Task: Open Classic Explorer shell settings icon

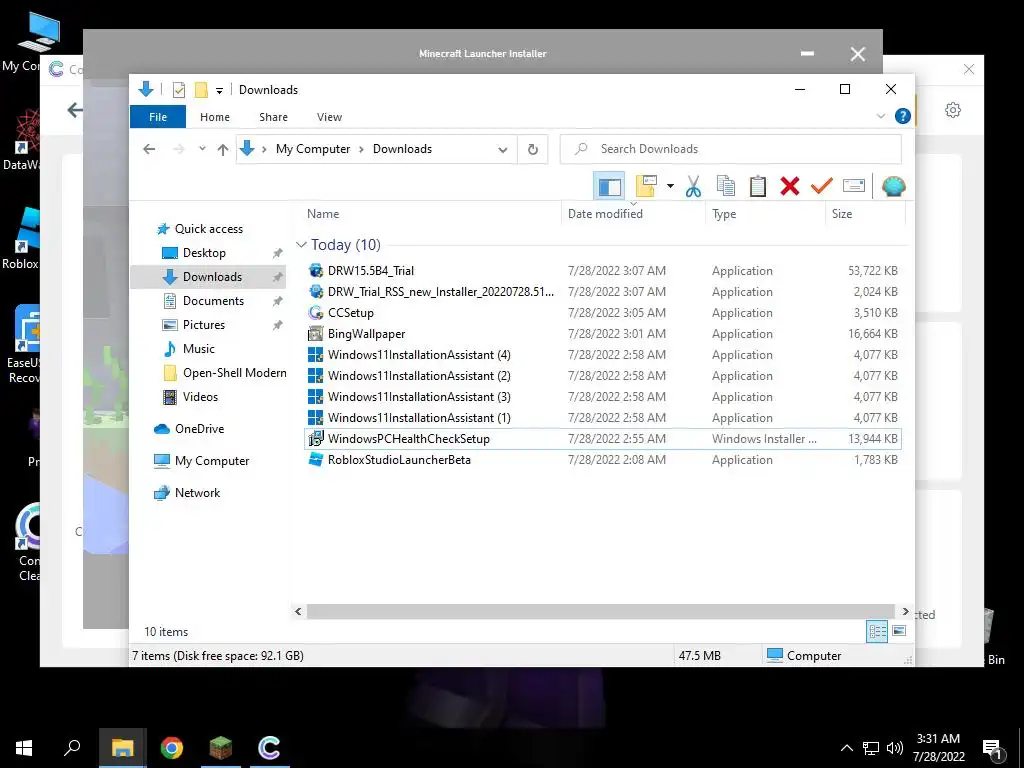Action: point(893,186)
